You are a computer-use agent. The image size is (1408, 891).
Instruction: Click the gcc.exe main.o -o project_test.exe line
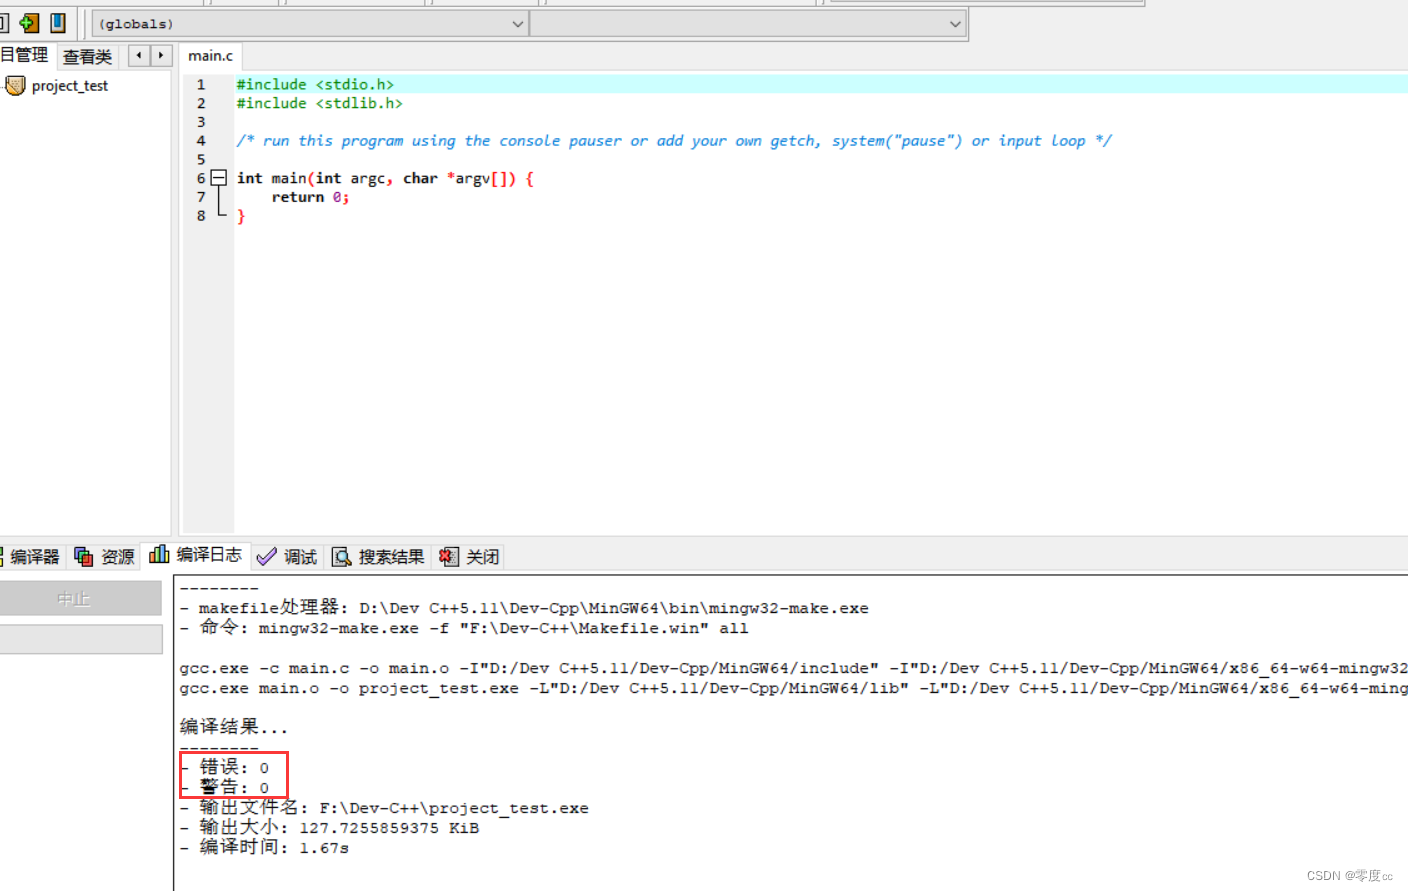(x=793, y=688)
